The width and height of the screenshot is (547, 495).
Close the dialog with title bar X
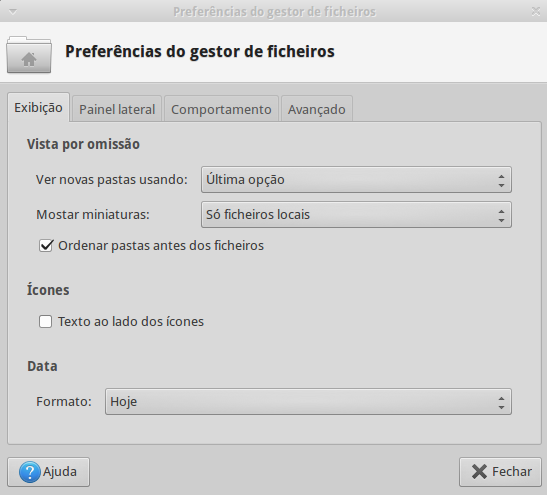(536, 12)
